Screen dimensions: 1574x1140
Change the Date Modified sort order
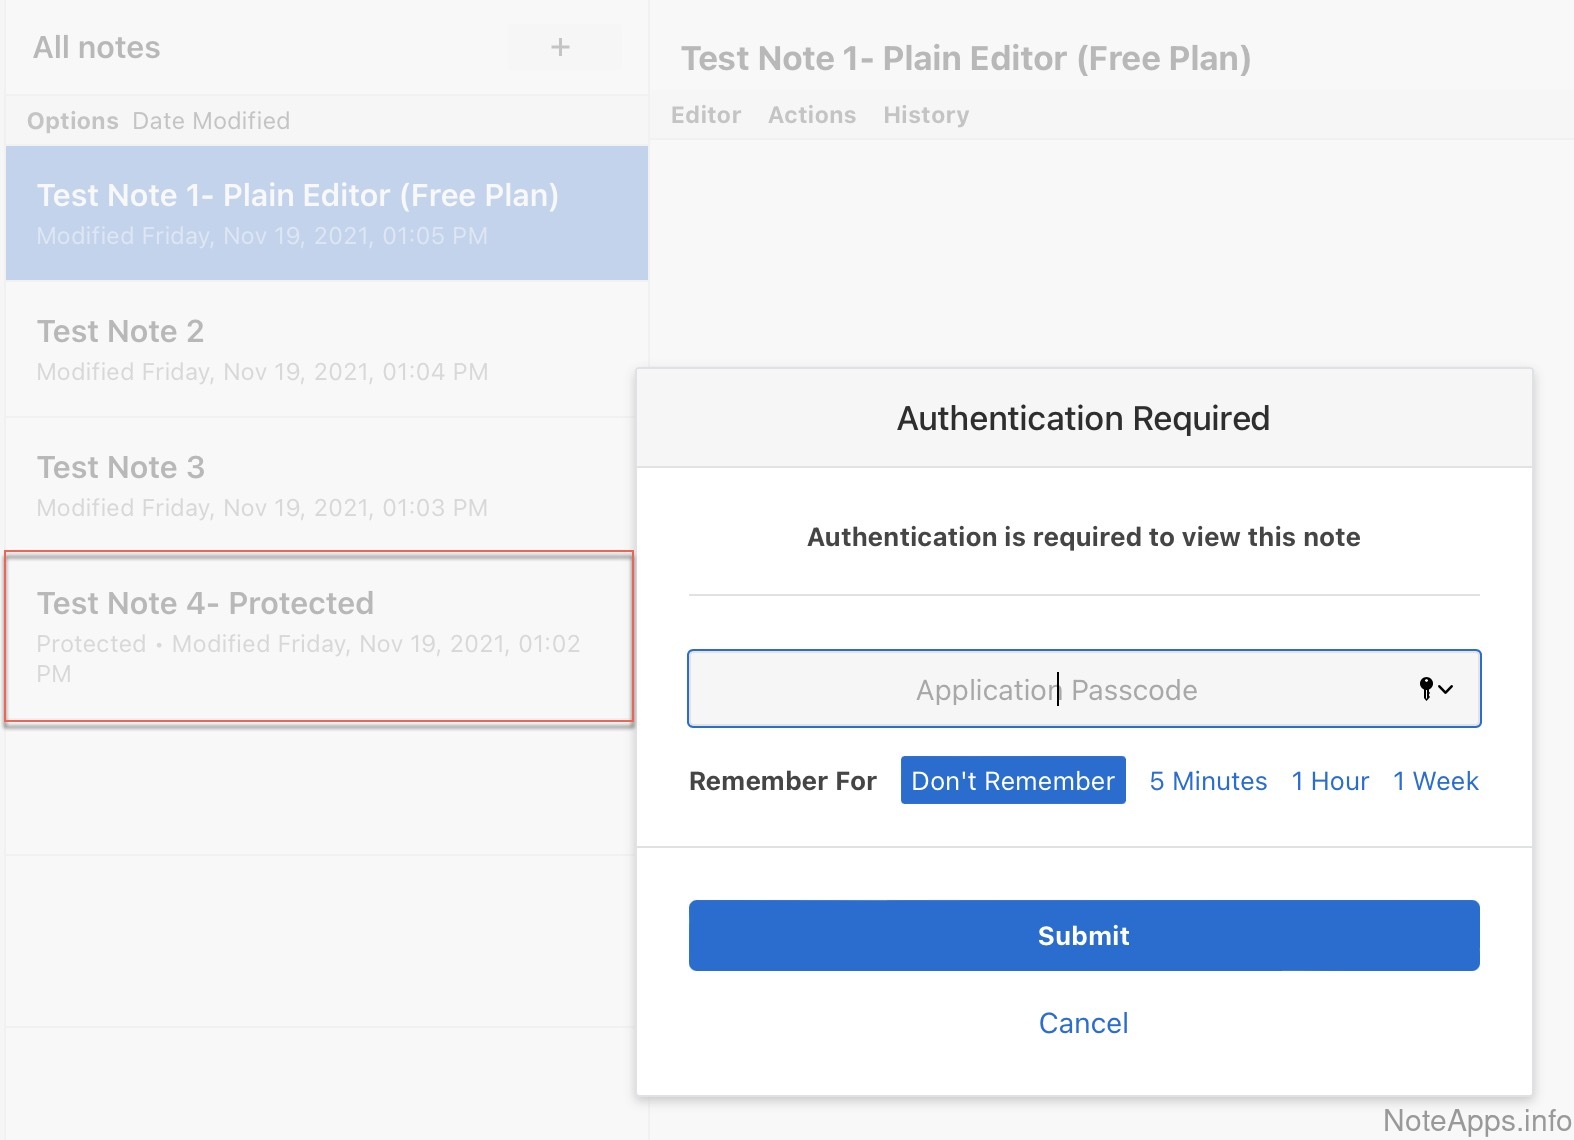click(211, 121)
